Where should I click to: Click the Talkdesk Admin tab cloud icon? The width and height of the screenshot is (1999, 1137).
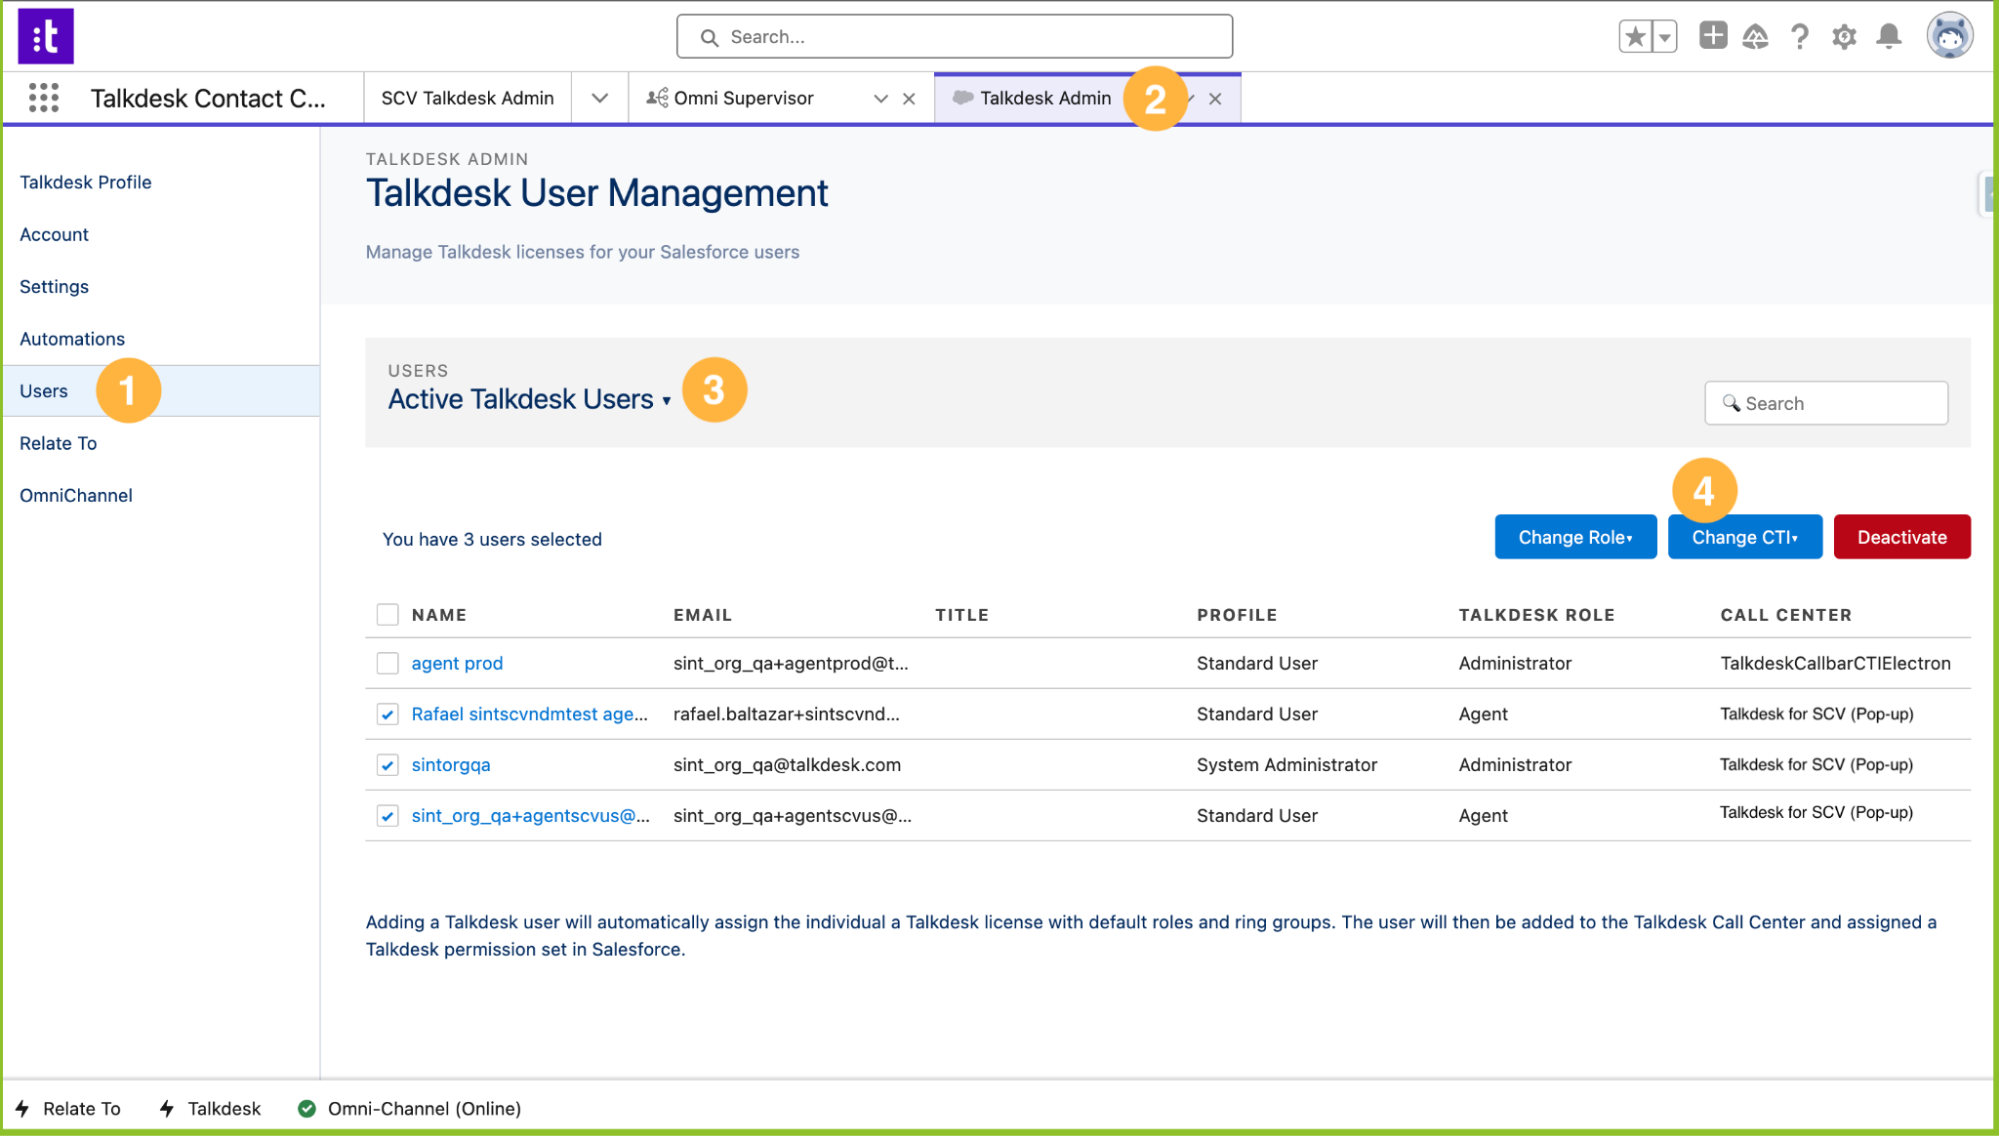coord(963,98)
